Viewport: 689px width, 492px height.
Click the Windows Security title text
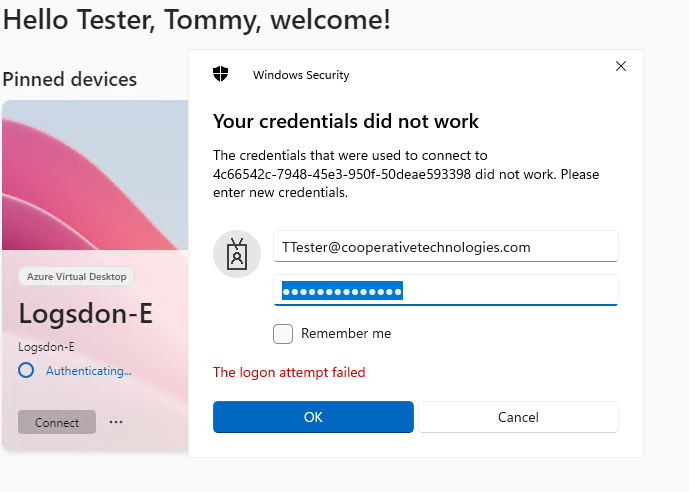click(x=301, y=75)
